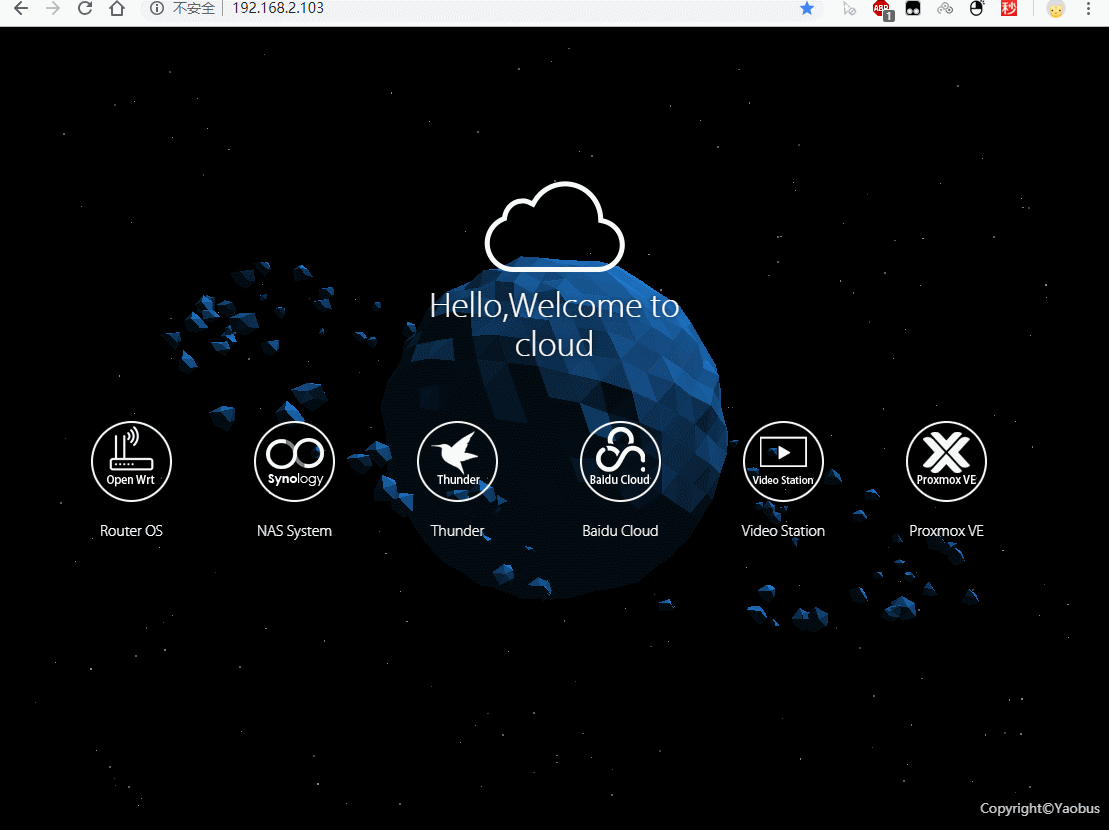1109x830 pixels.
Task: Click the mouse-shaped extension icon
Action: [977, 9]
